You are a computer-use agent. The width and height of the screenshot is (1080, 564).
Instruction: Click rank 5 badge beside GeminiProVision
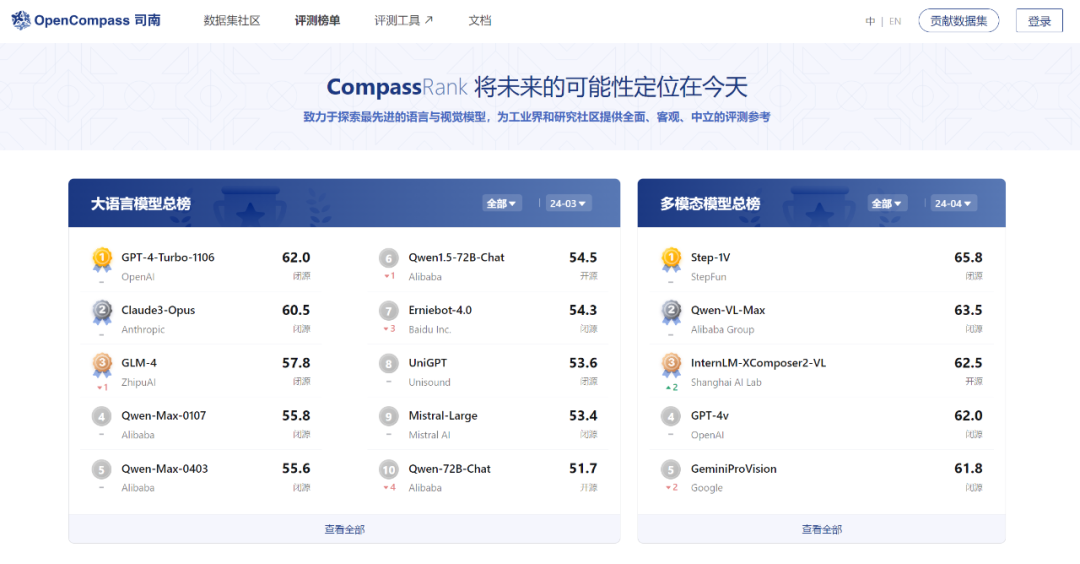coord(671,470)
